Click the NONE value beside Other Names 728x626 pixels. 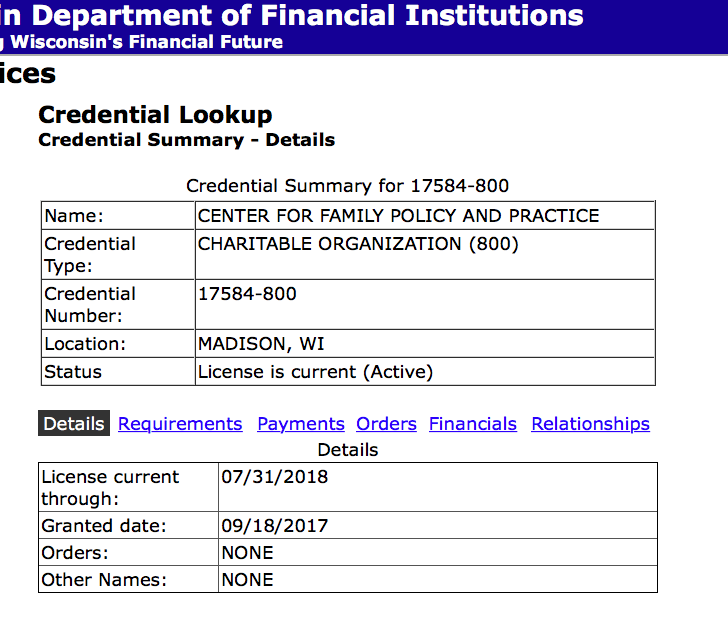click(x=247, y=579)
